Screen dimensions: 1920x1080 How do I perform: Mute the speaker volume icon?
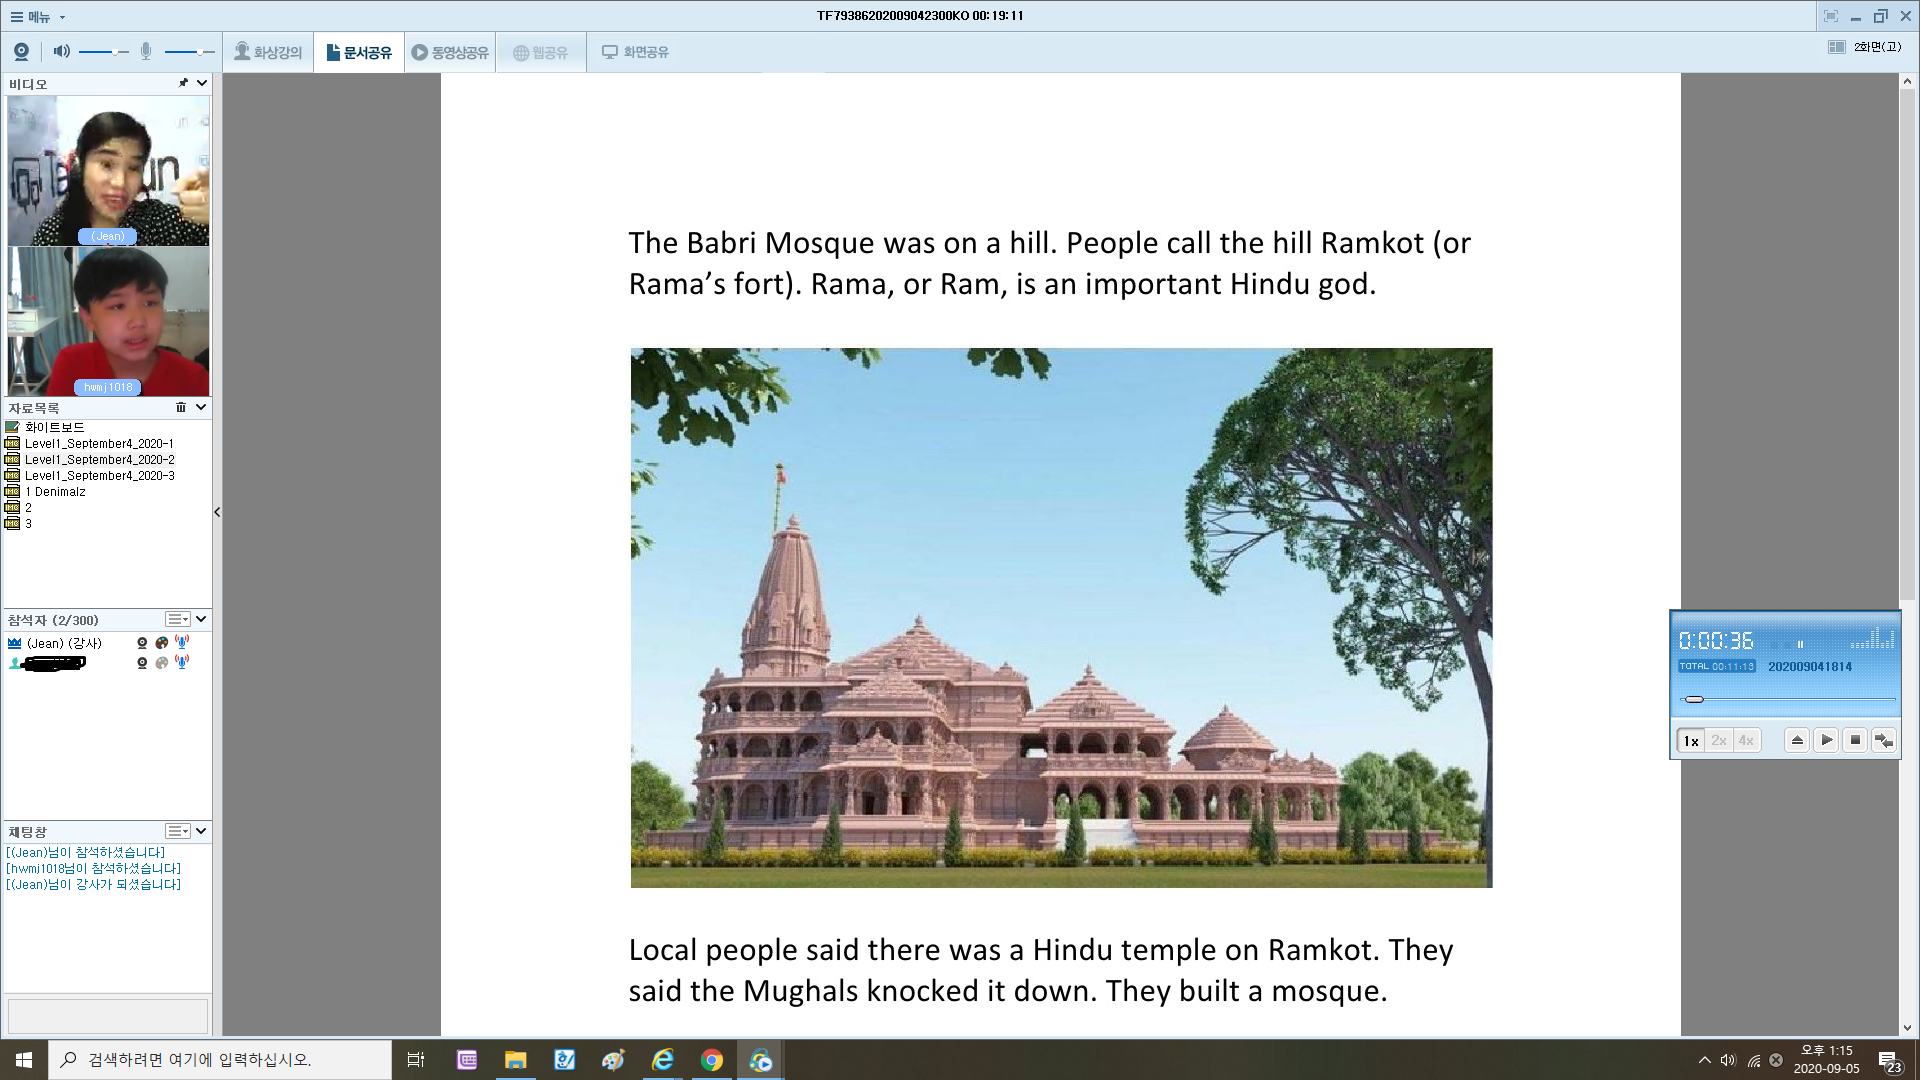62,51
